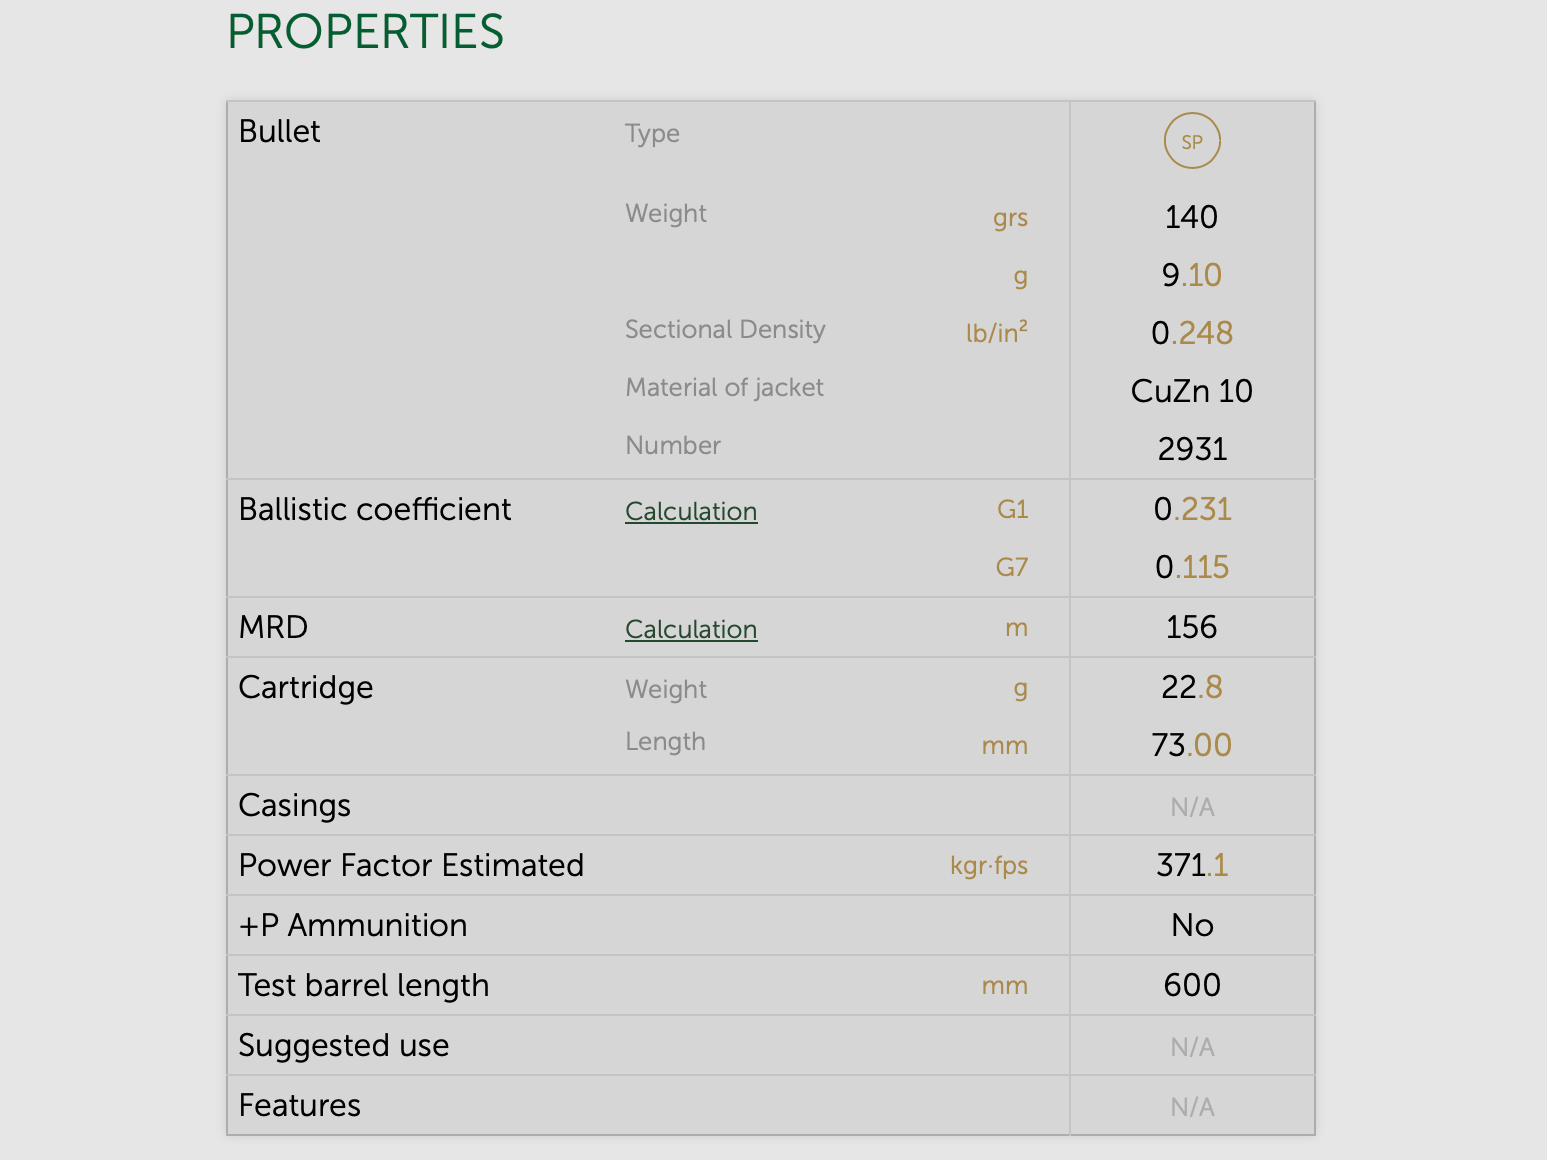Click the Casings N/A value
The image size is (1547, 1160).
coord(1192,807)
